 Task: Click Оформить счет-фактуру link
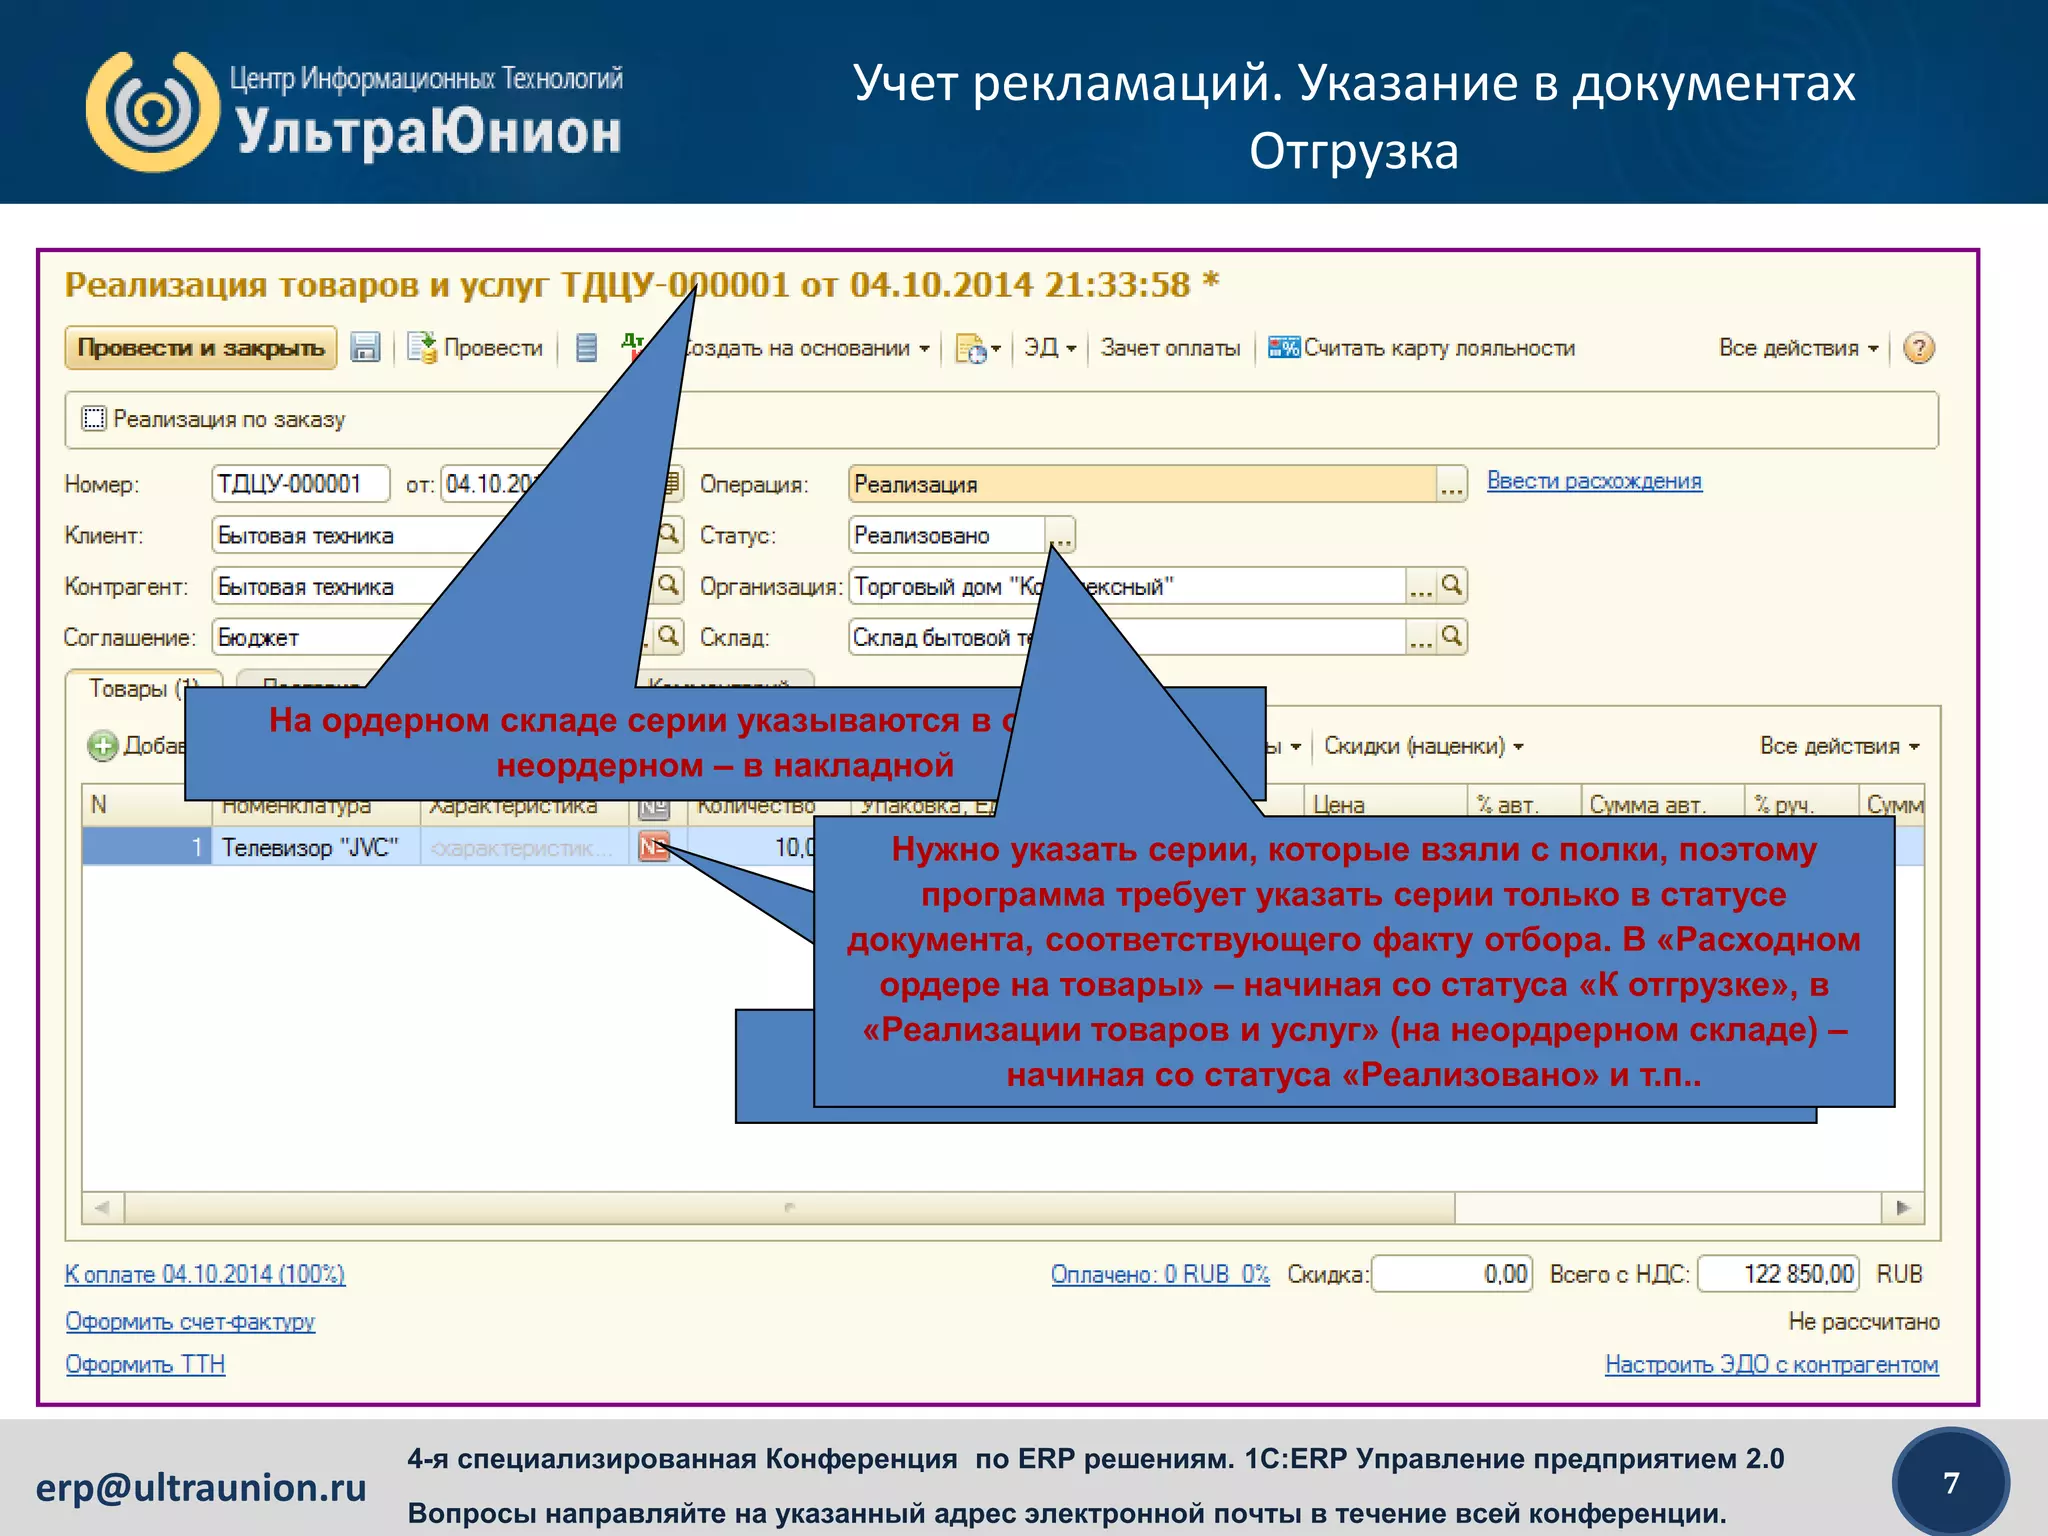(190, 1322)
